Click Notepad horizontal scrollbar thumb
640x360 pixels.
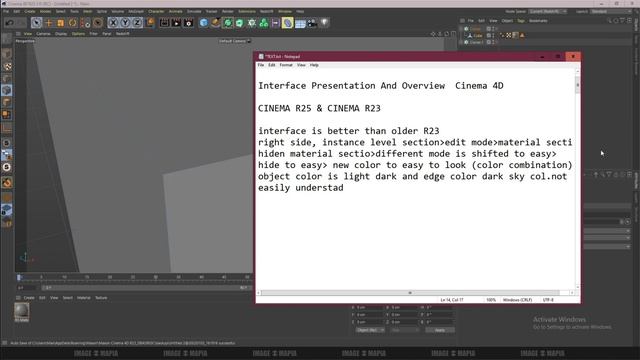[410, 293]
